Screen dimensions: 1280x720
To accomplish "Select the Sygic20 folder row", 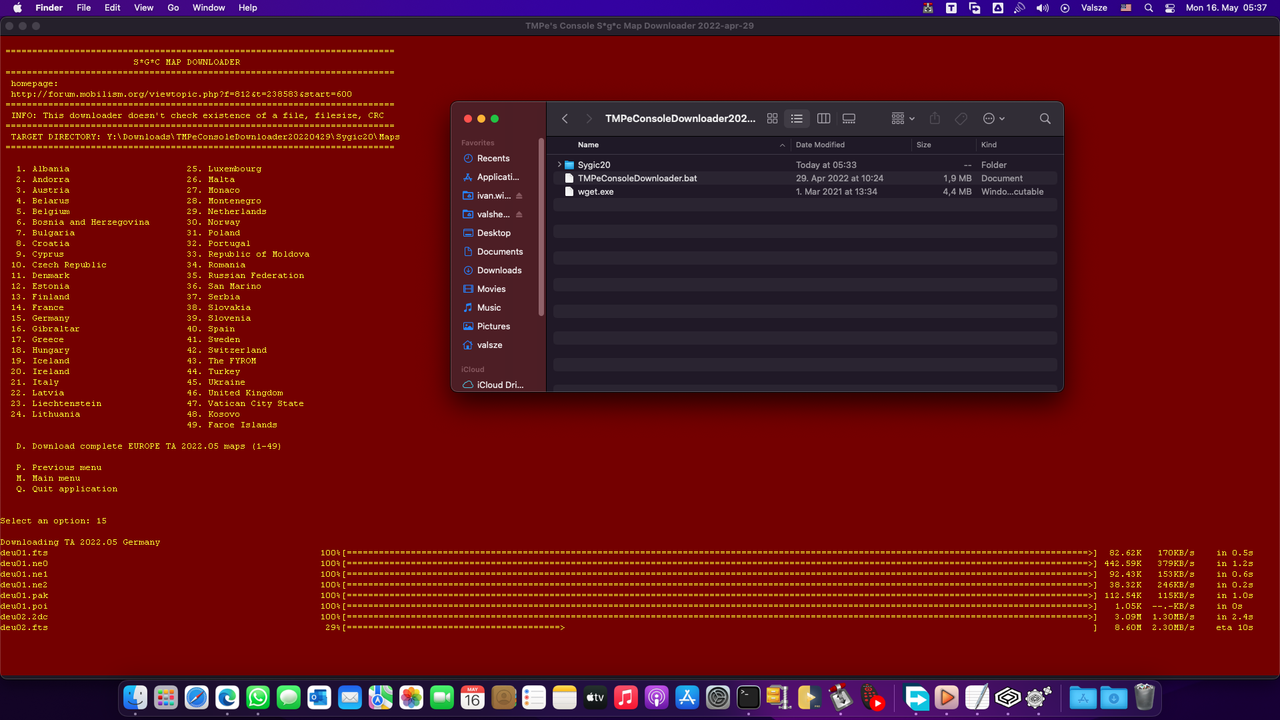I will coord(803,165).
